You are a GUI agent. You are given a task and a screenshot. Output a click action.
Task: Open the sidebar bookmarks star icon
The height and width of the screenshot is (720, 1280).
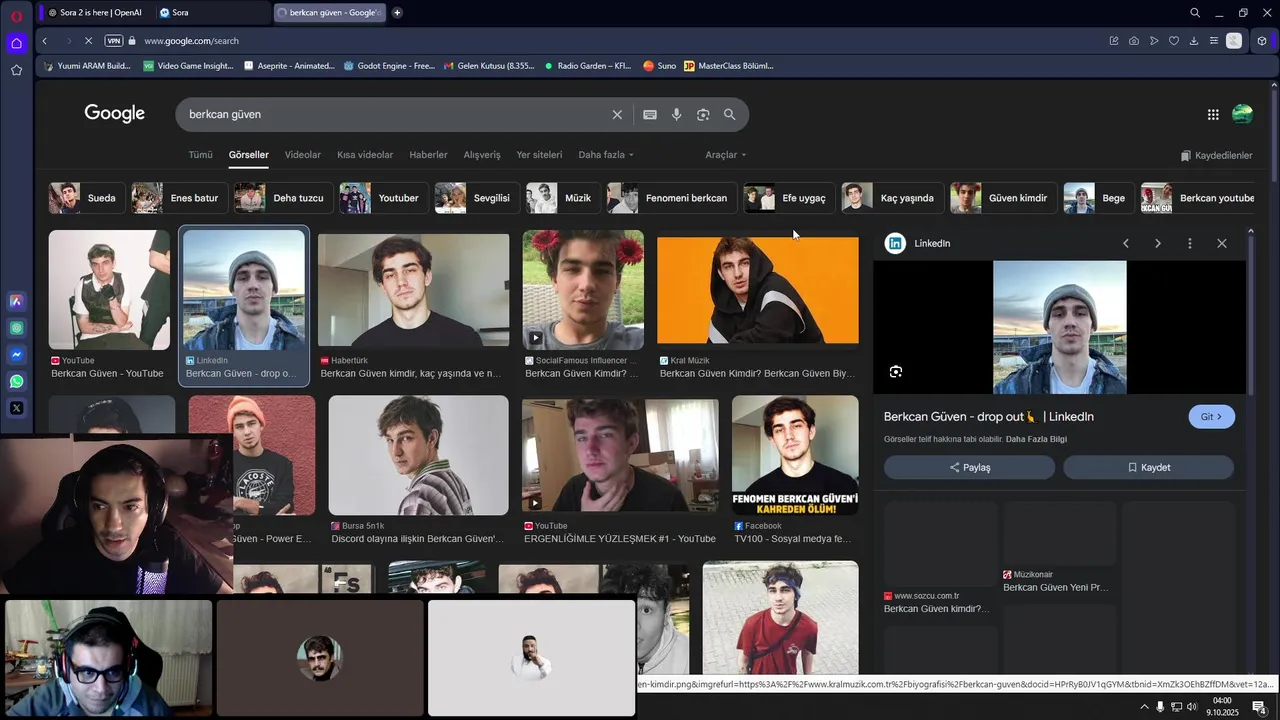[16, 70]
